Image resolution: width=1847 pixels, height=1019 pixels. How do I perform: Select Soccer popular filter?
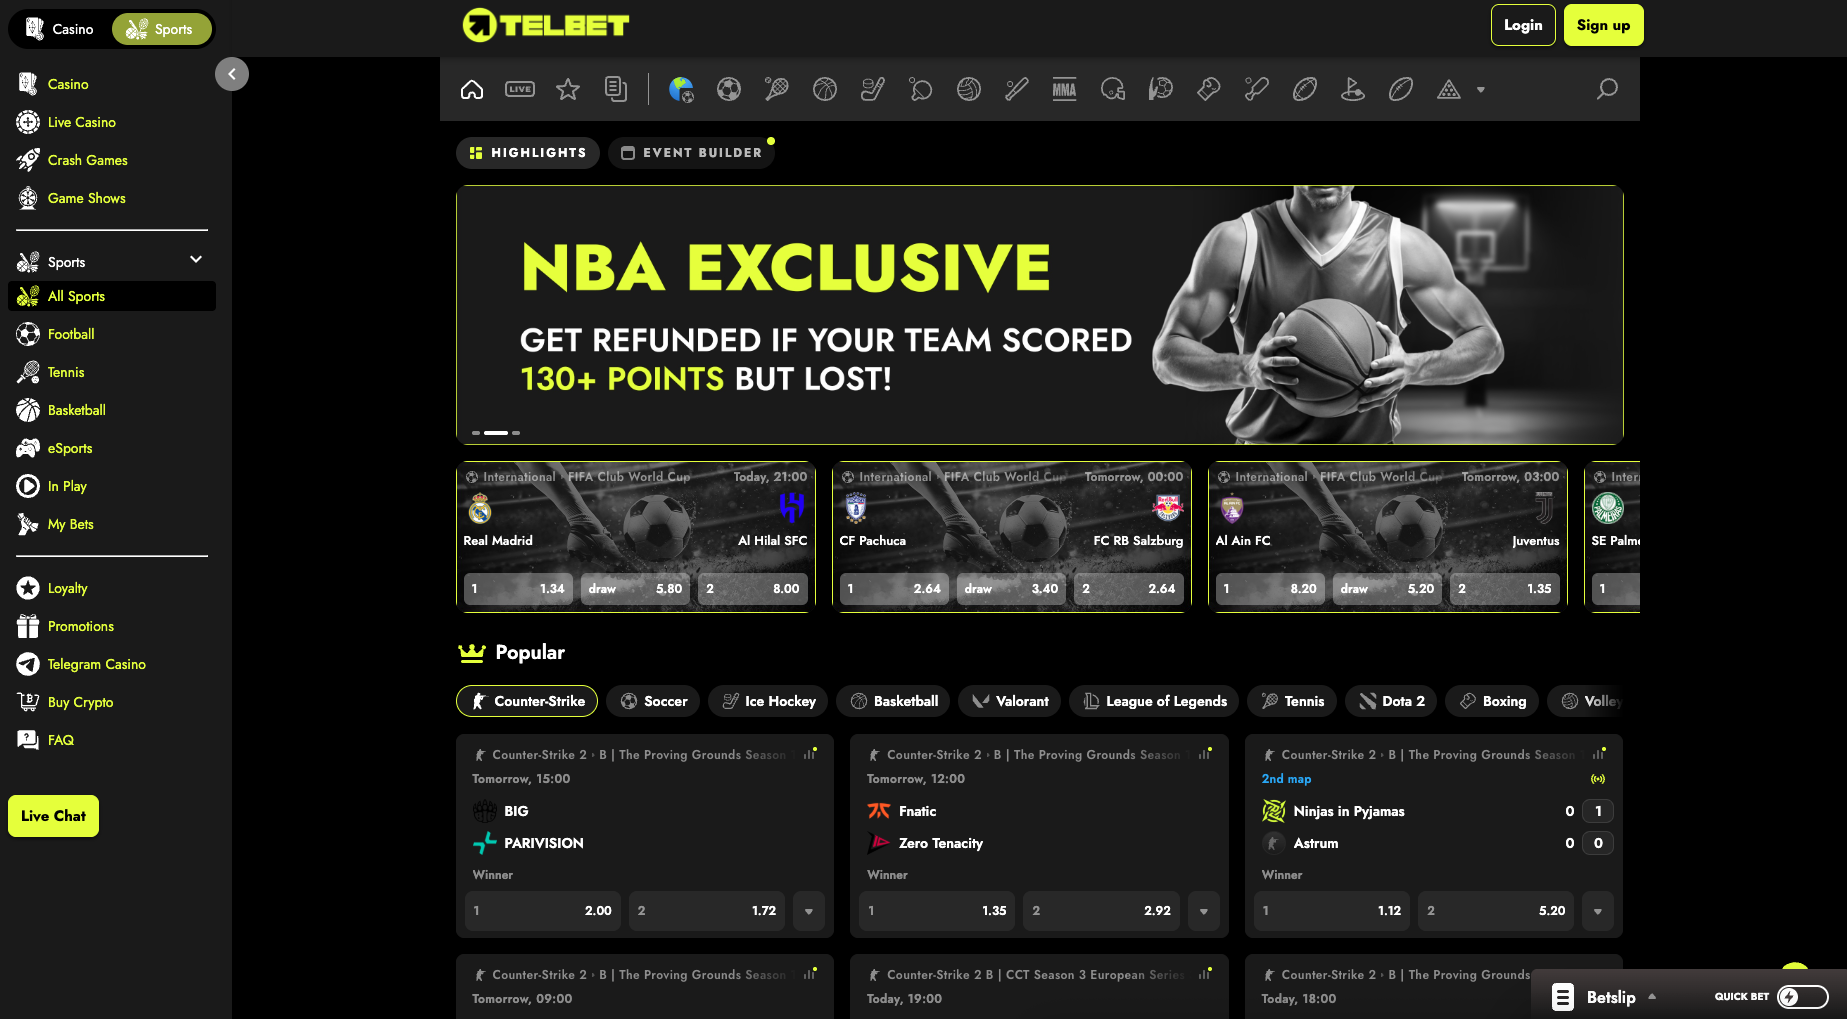[x=653, y=701]
